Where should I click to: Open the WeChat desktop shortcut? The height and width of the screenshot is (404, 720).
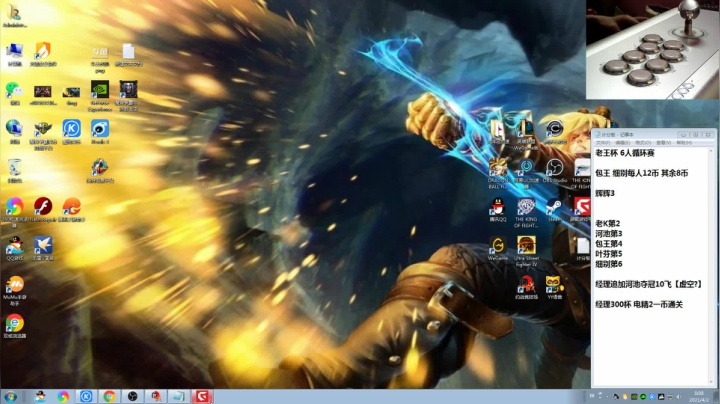point(15,93)
